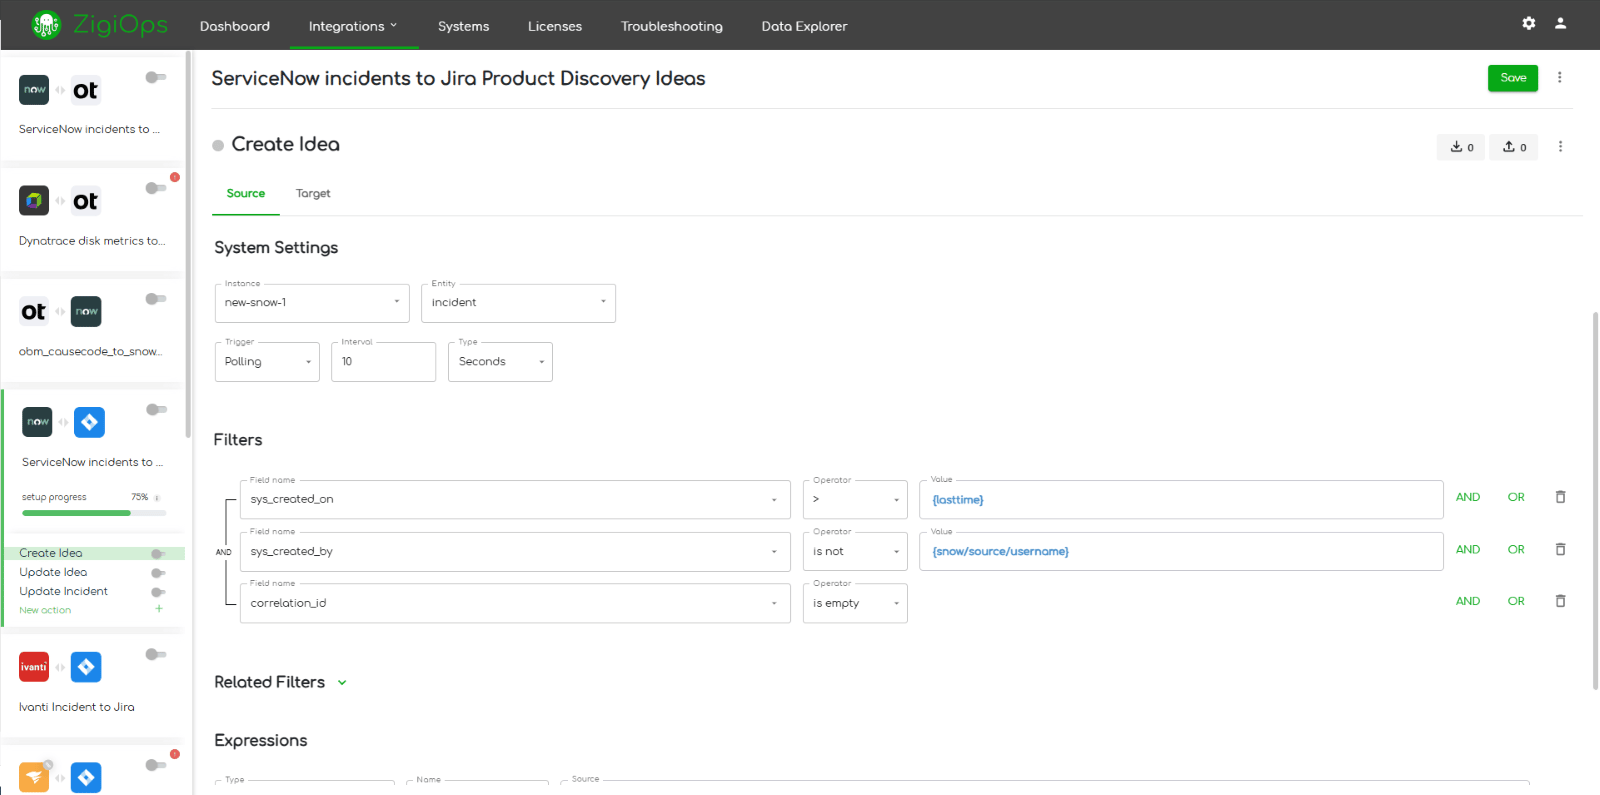The height and width of the screenshot is (795, 1600).
Task: Click ot icon in Dynatrace disk metrics card
Action: [x=86, y=201]
